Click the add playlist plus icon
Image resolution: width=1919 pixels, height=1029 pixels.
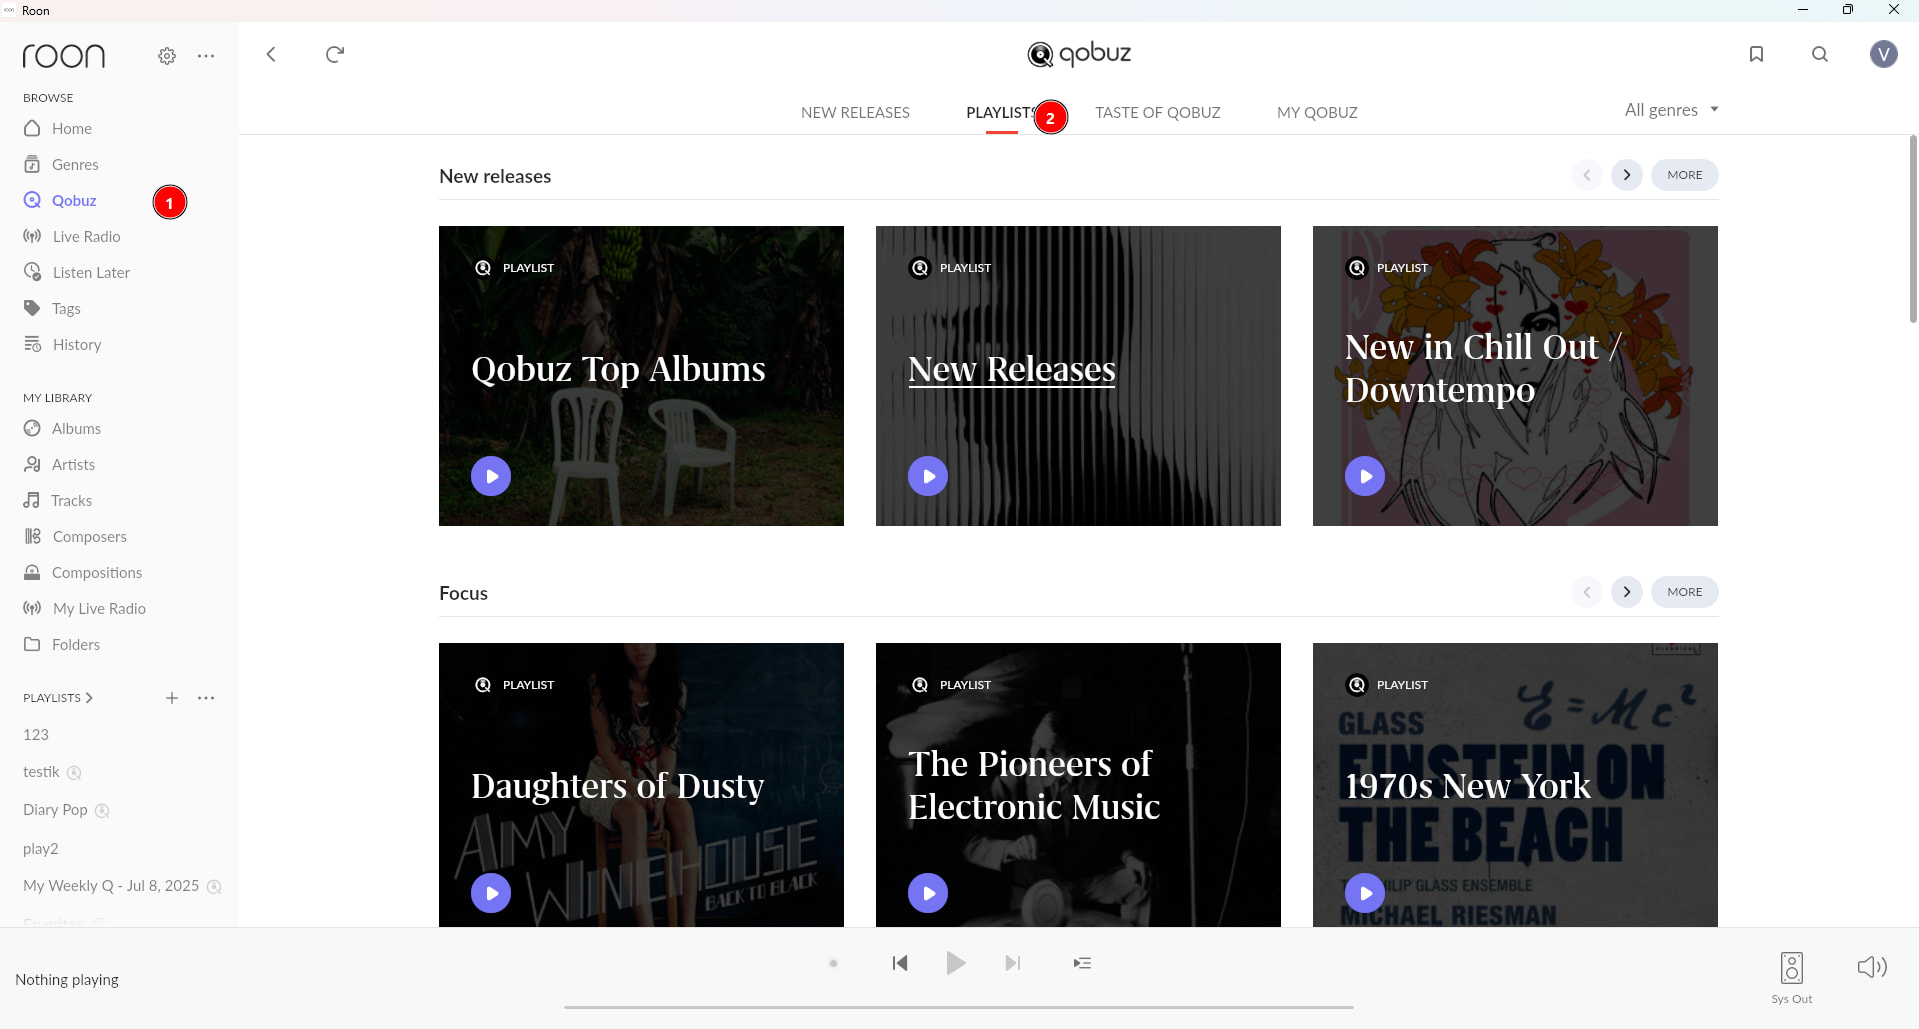point(172,698)
